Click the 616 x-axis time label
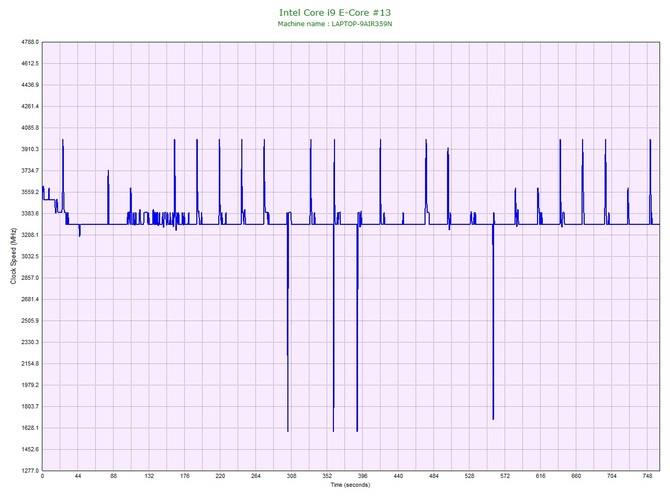 541,476
